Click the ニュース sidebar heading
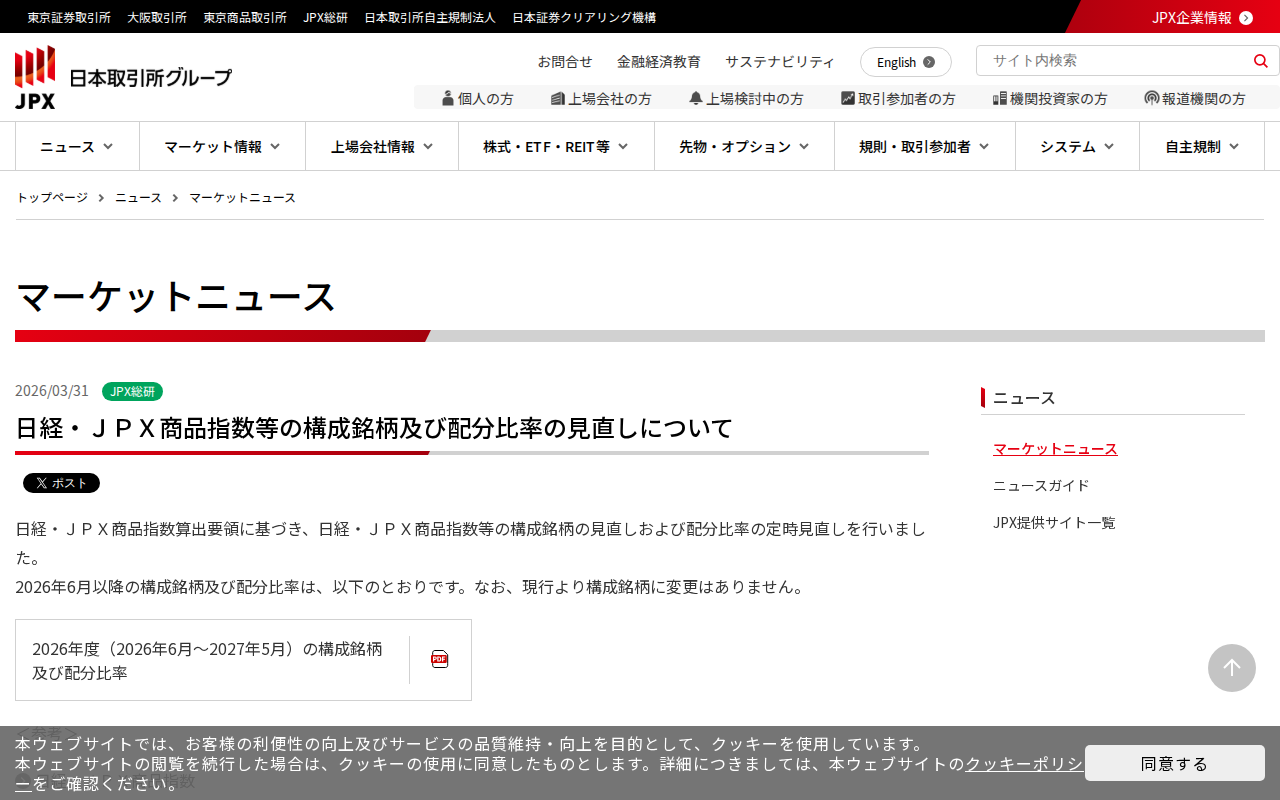 tap(1024, 398)
